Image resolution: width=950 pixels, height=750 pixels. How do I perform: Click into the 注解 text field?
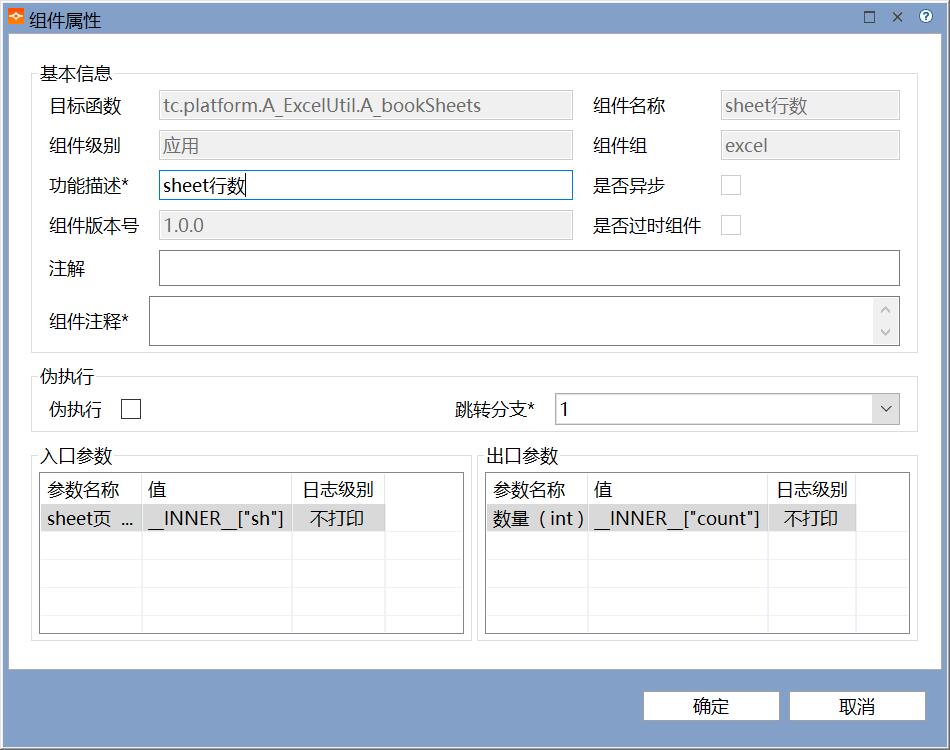click(x=529, y=268)
